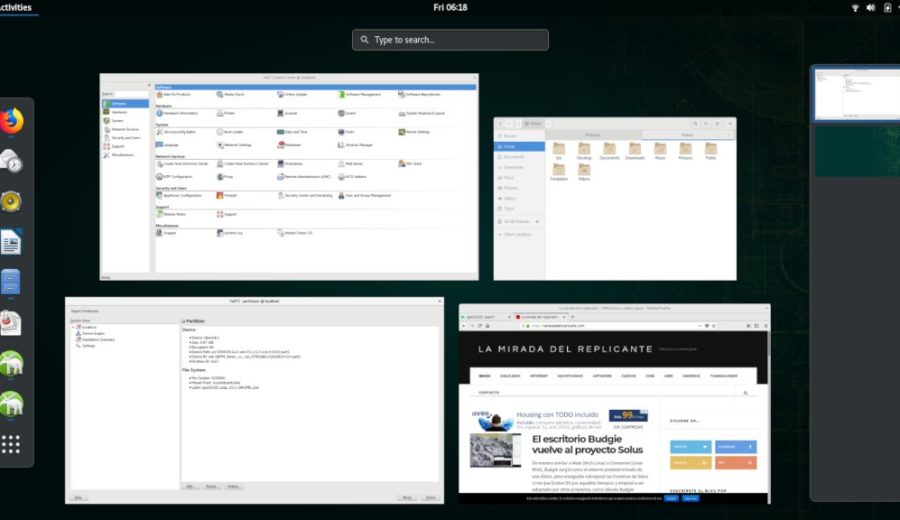This screenshot has width=900, height=520.
Task: Open the clock showing Fri 06:18
Action: tap(450, 7)
